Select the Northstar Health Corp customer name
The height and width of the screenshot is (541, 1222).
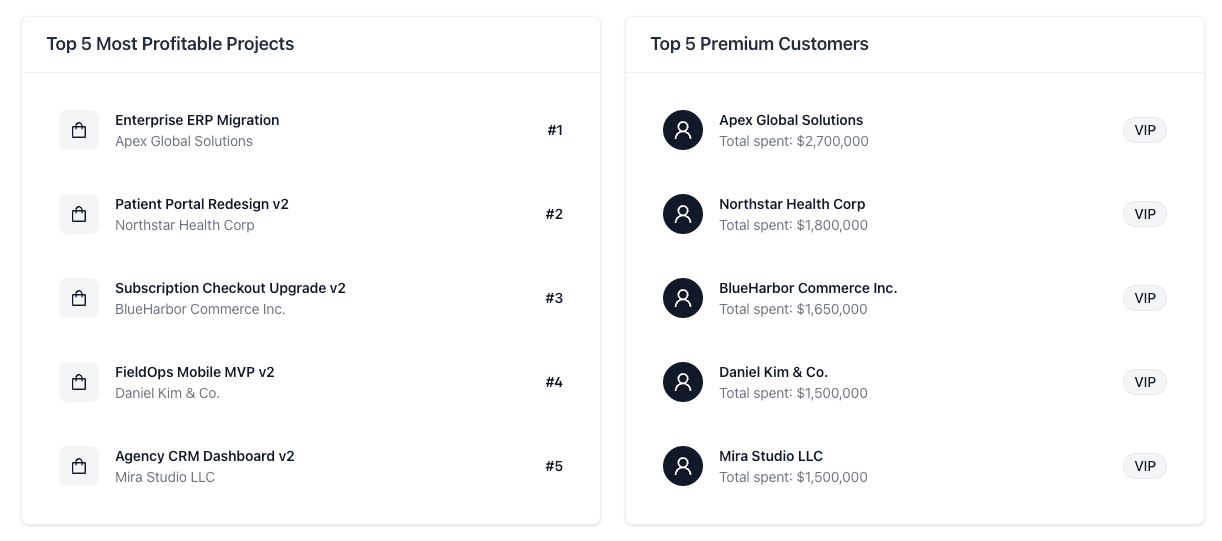click(792, 204)
